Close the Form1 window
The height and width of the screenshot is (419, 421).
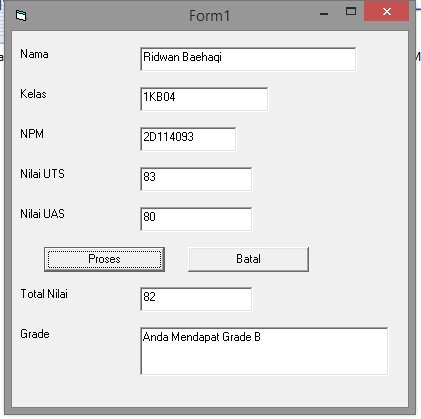386,11
